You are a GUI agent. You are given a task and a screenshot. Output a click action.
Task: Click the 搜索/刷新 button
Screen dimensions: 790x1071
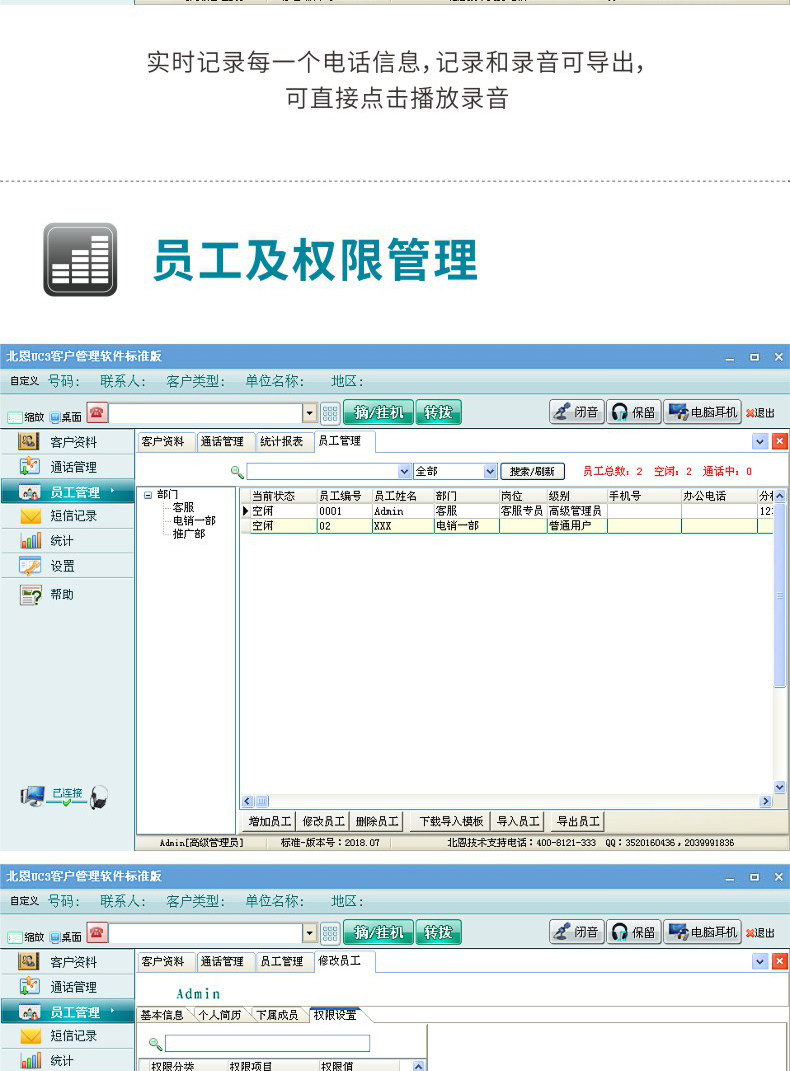click(x=533, y=471)
